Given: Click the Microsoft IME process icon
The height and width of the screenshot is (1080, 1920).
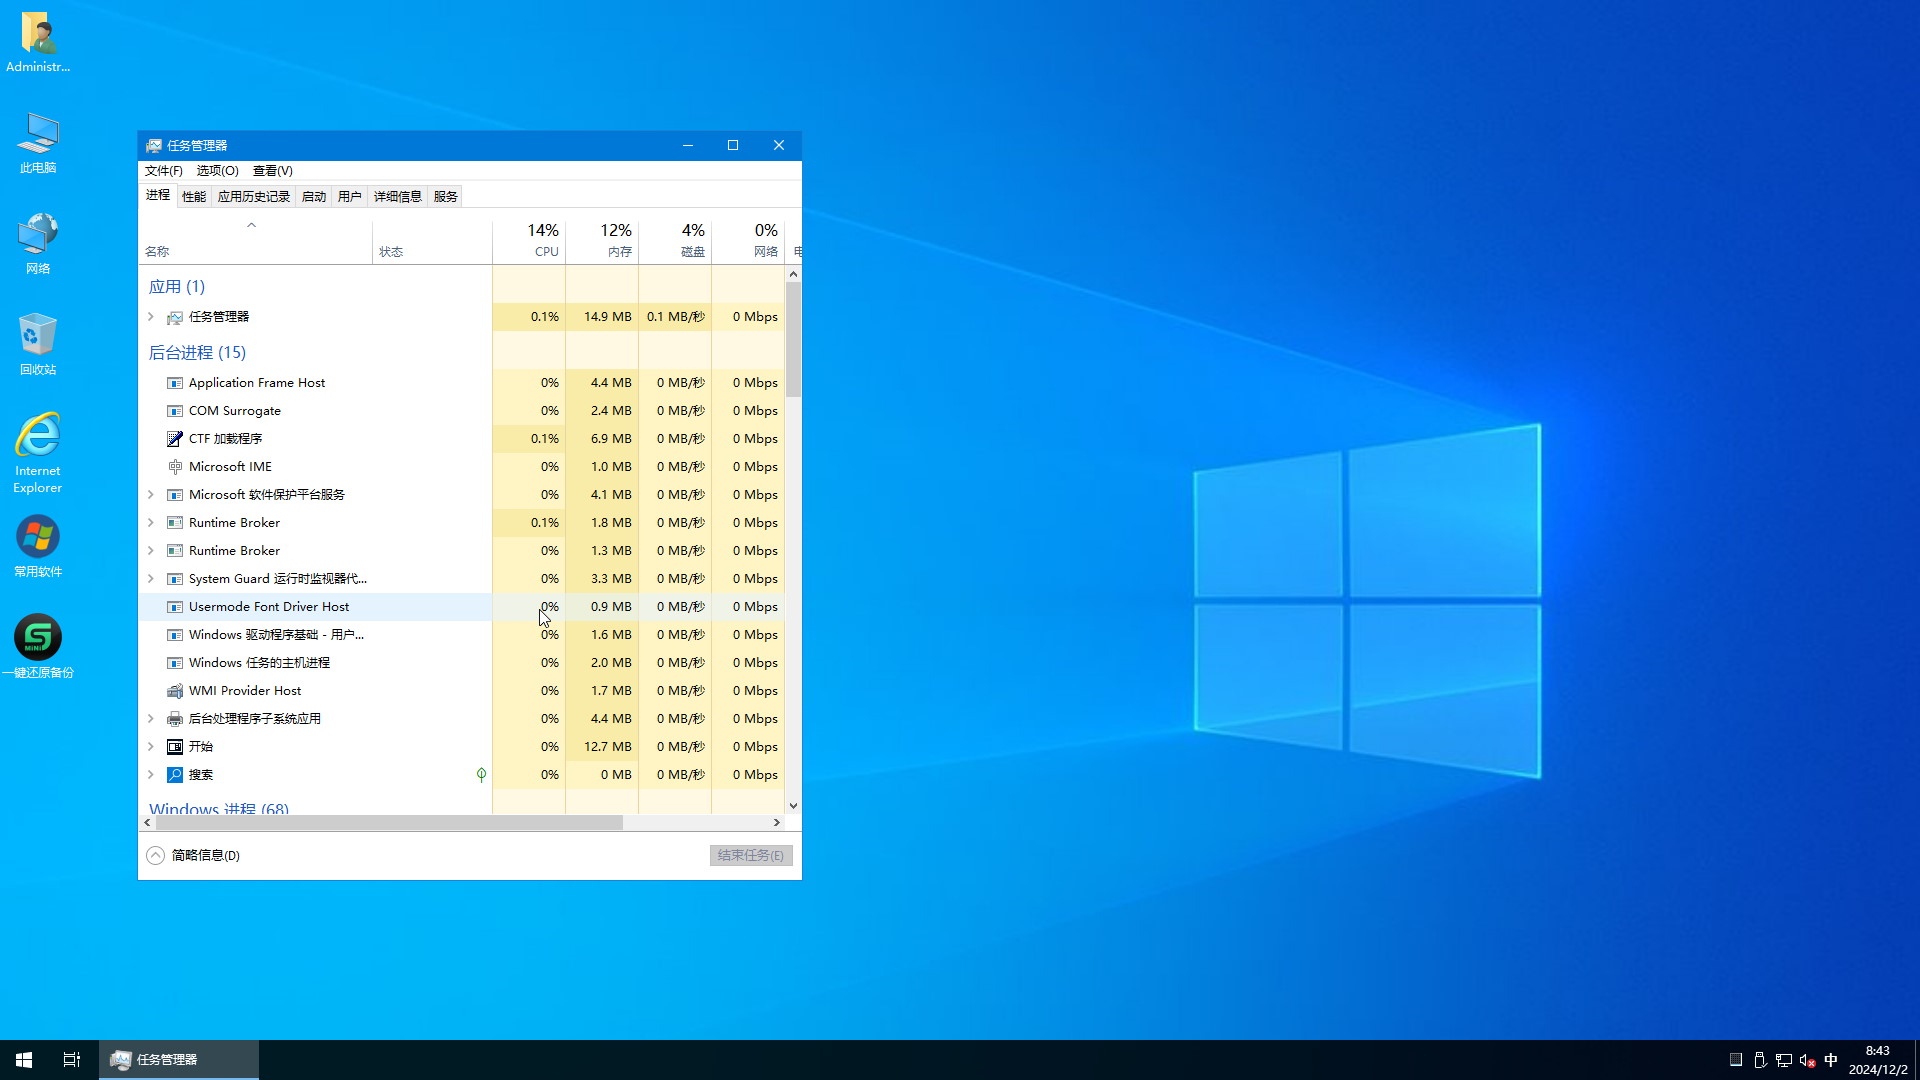Looking at the screenshot, I should pyautogui.click(x=175, y=467).
